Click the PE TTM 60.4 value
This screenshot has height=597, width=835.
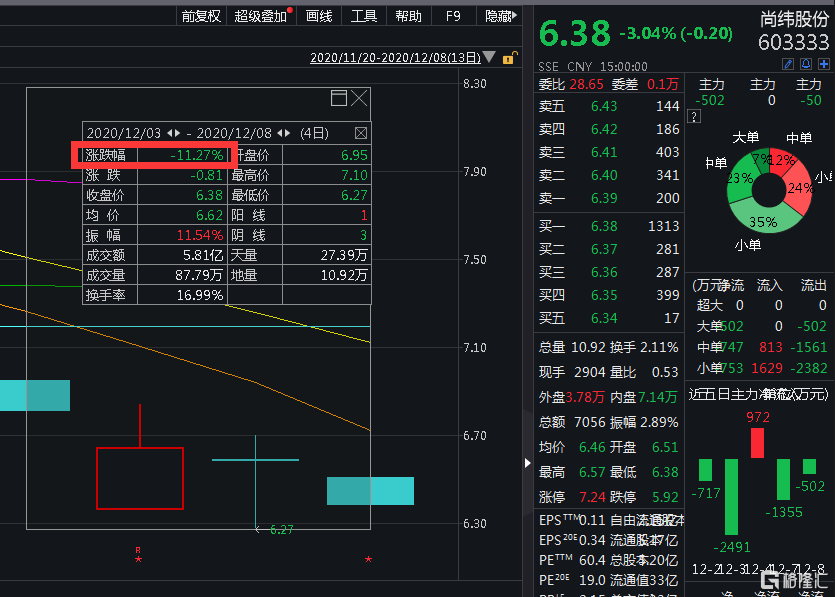point(592,560)
